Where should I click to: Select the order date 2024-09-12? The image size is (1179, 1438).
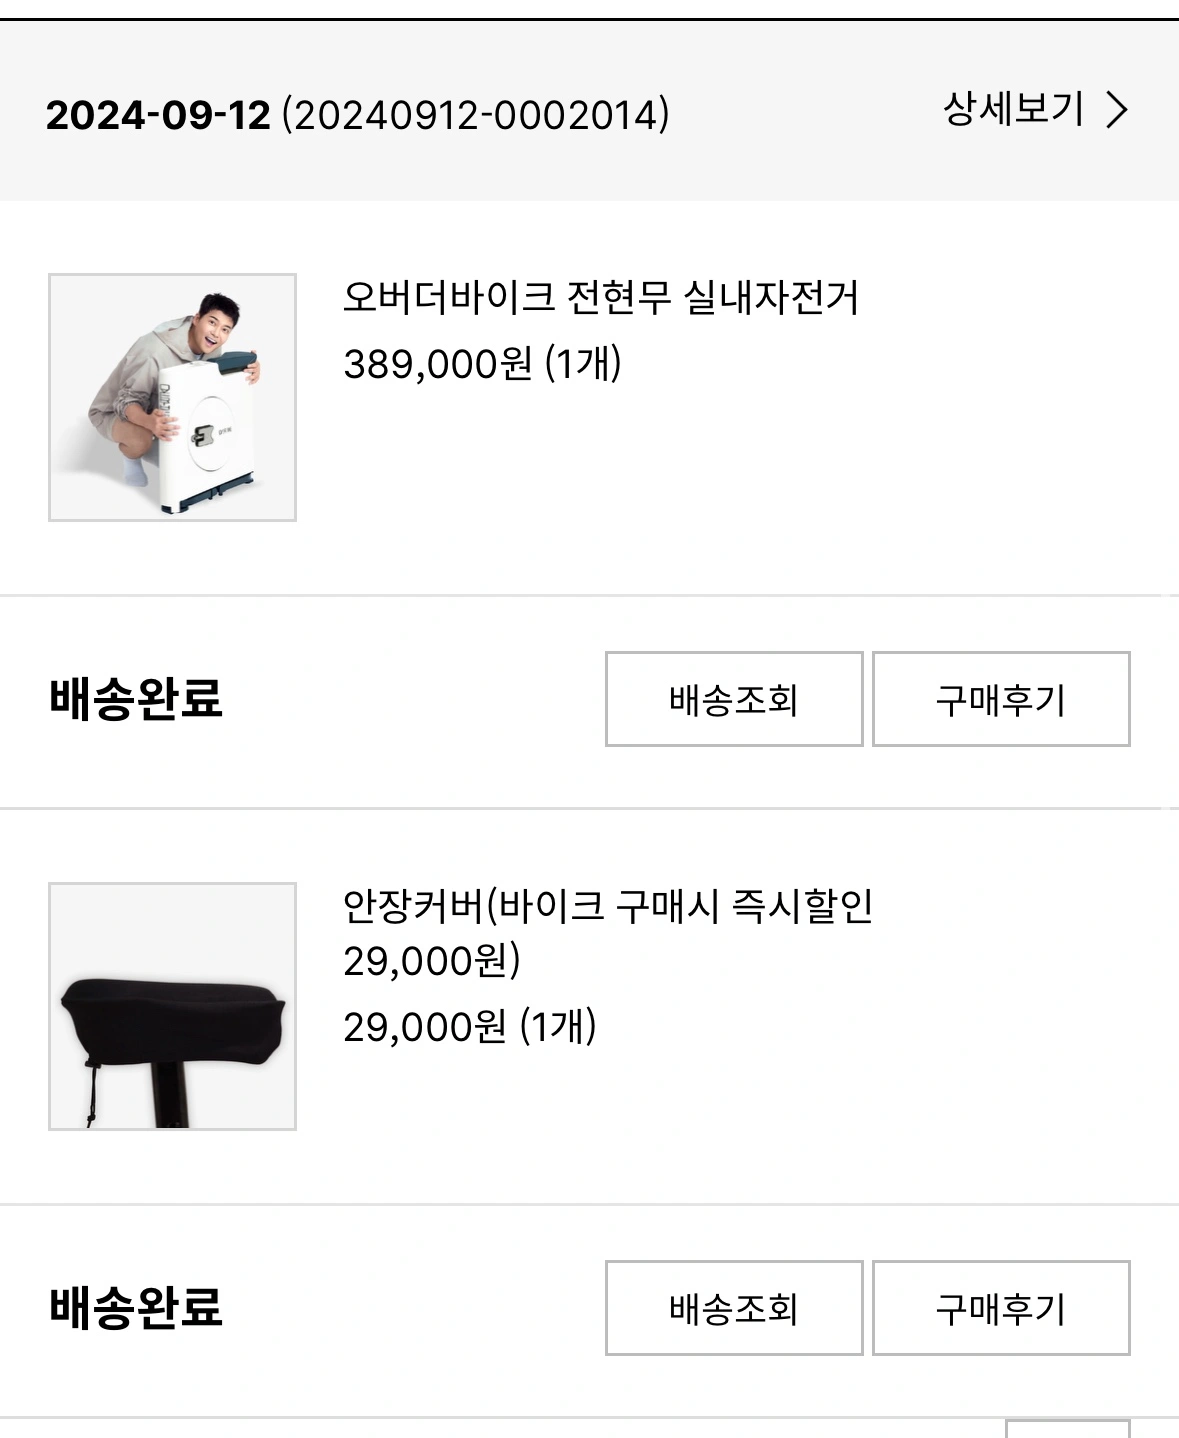point(158,115)
